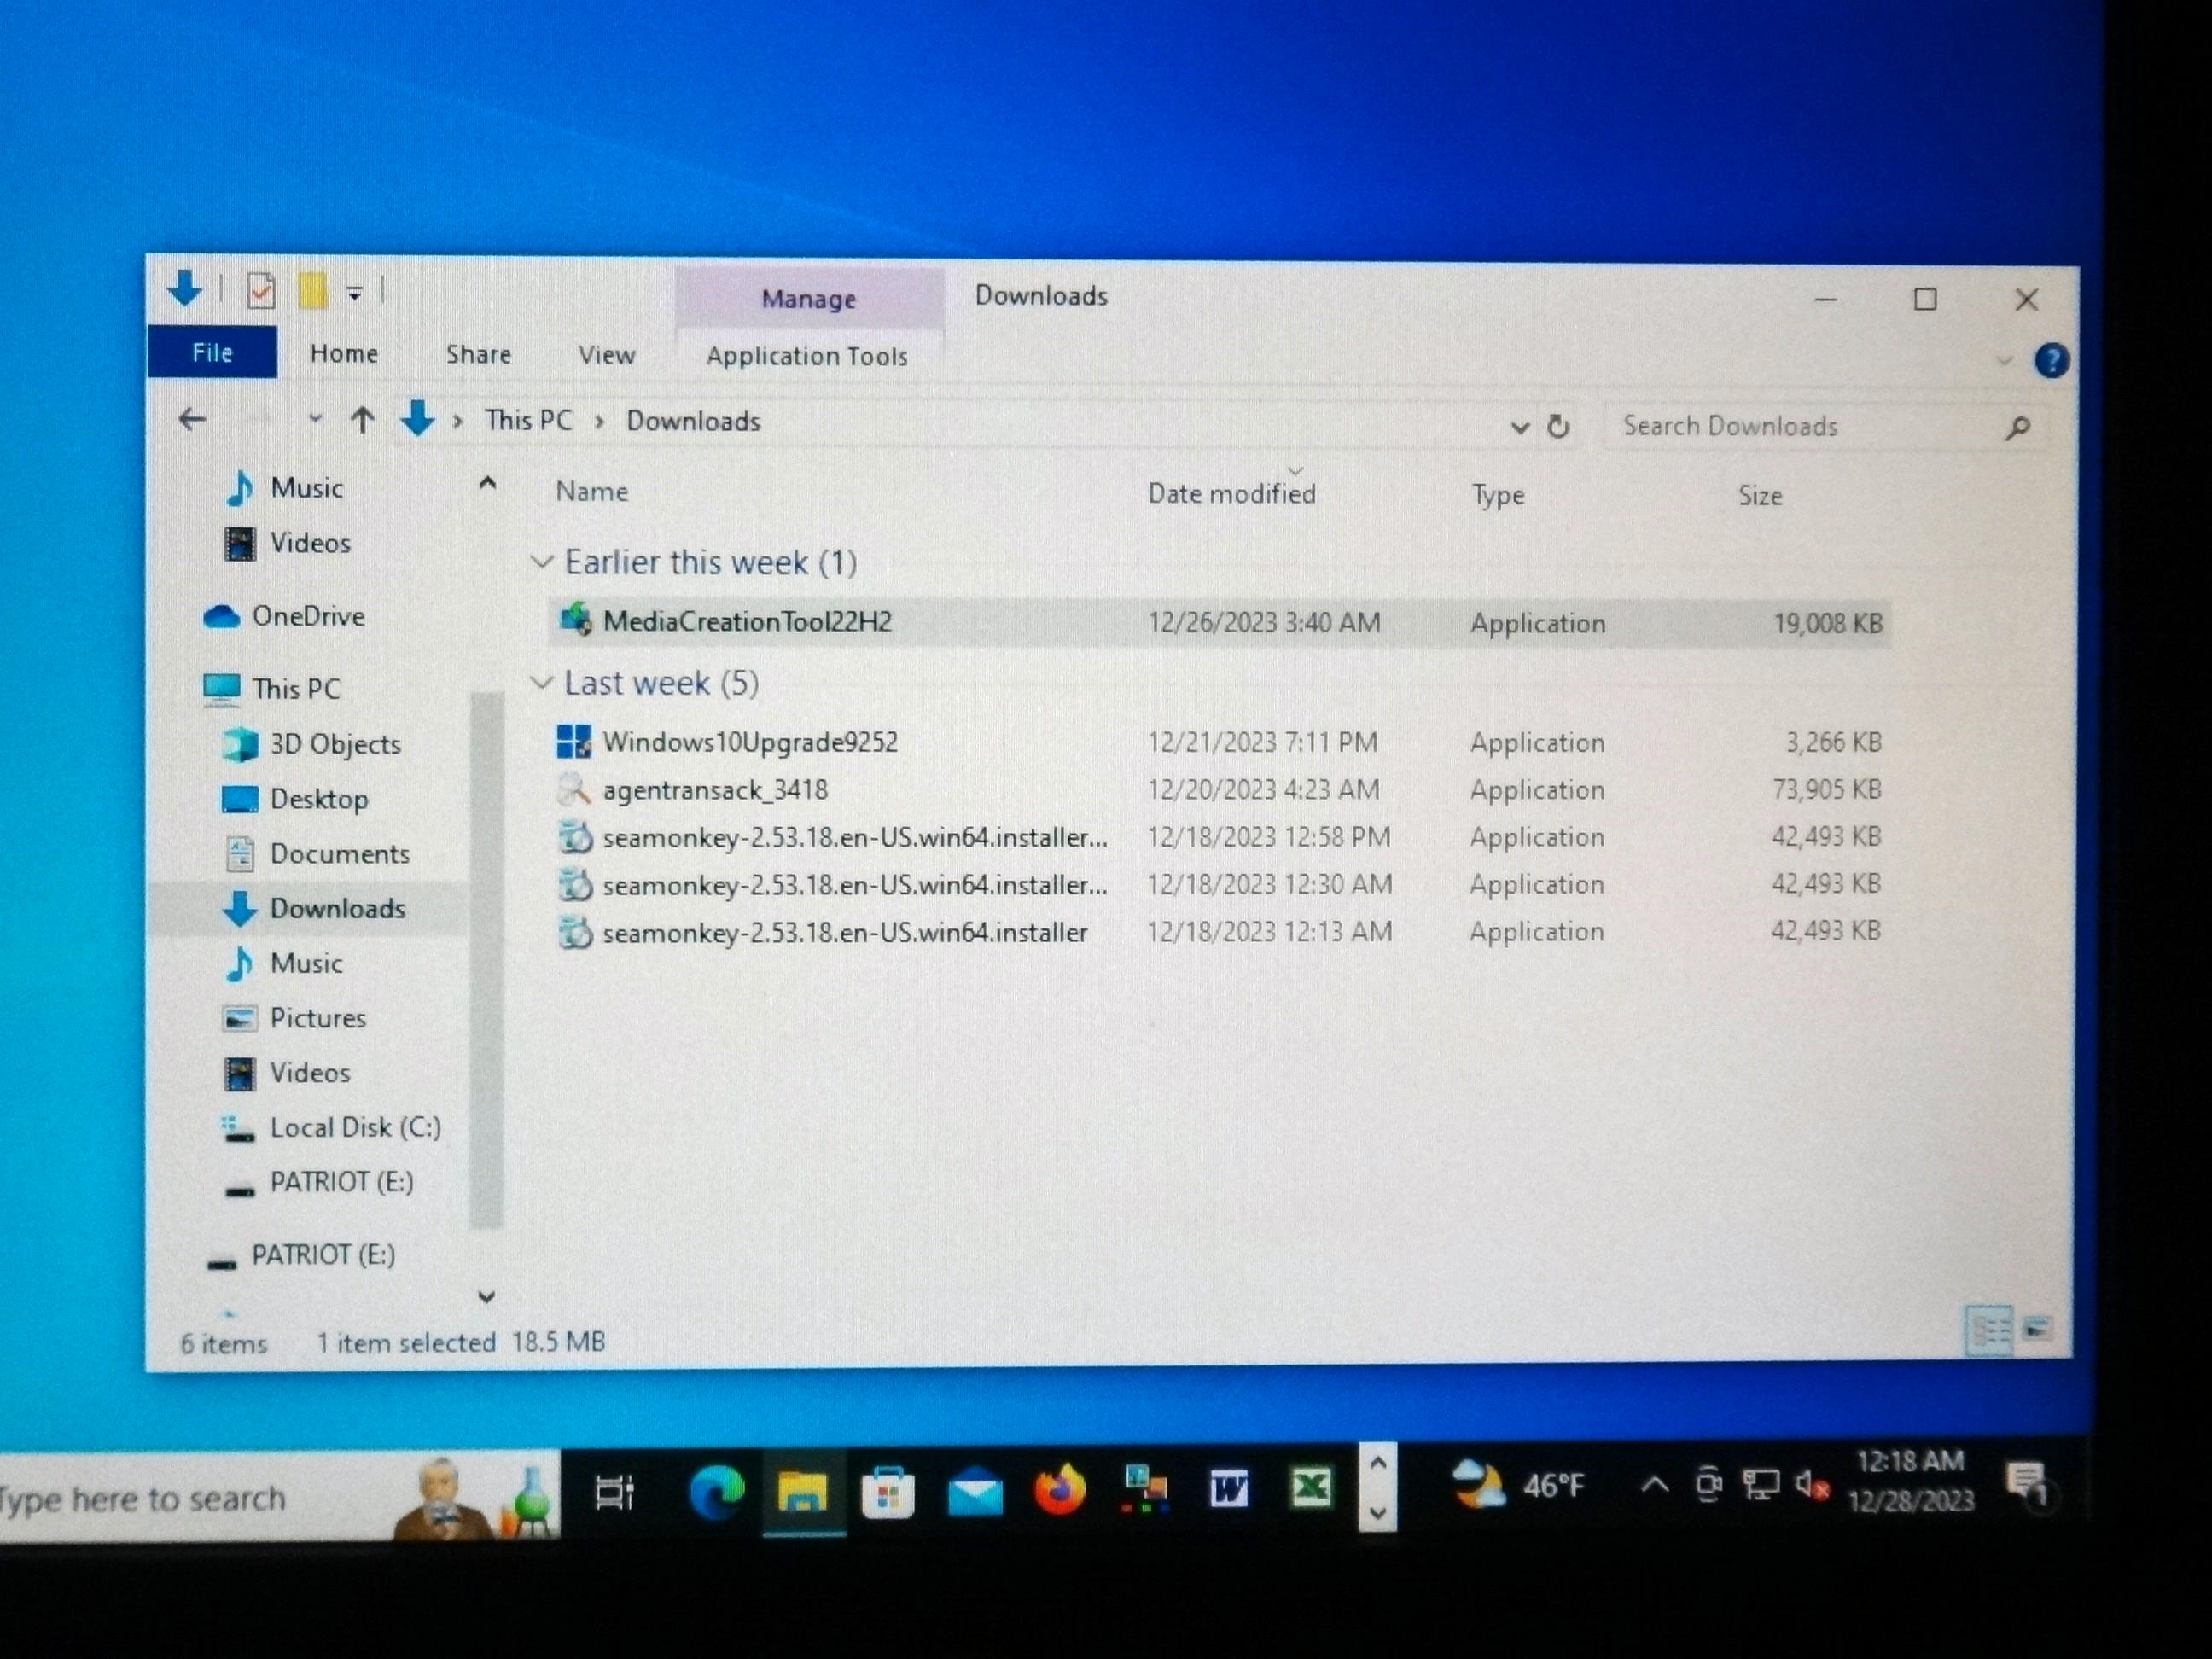Switch to Details view icon

click(1989, 1330)
